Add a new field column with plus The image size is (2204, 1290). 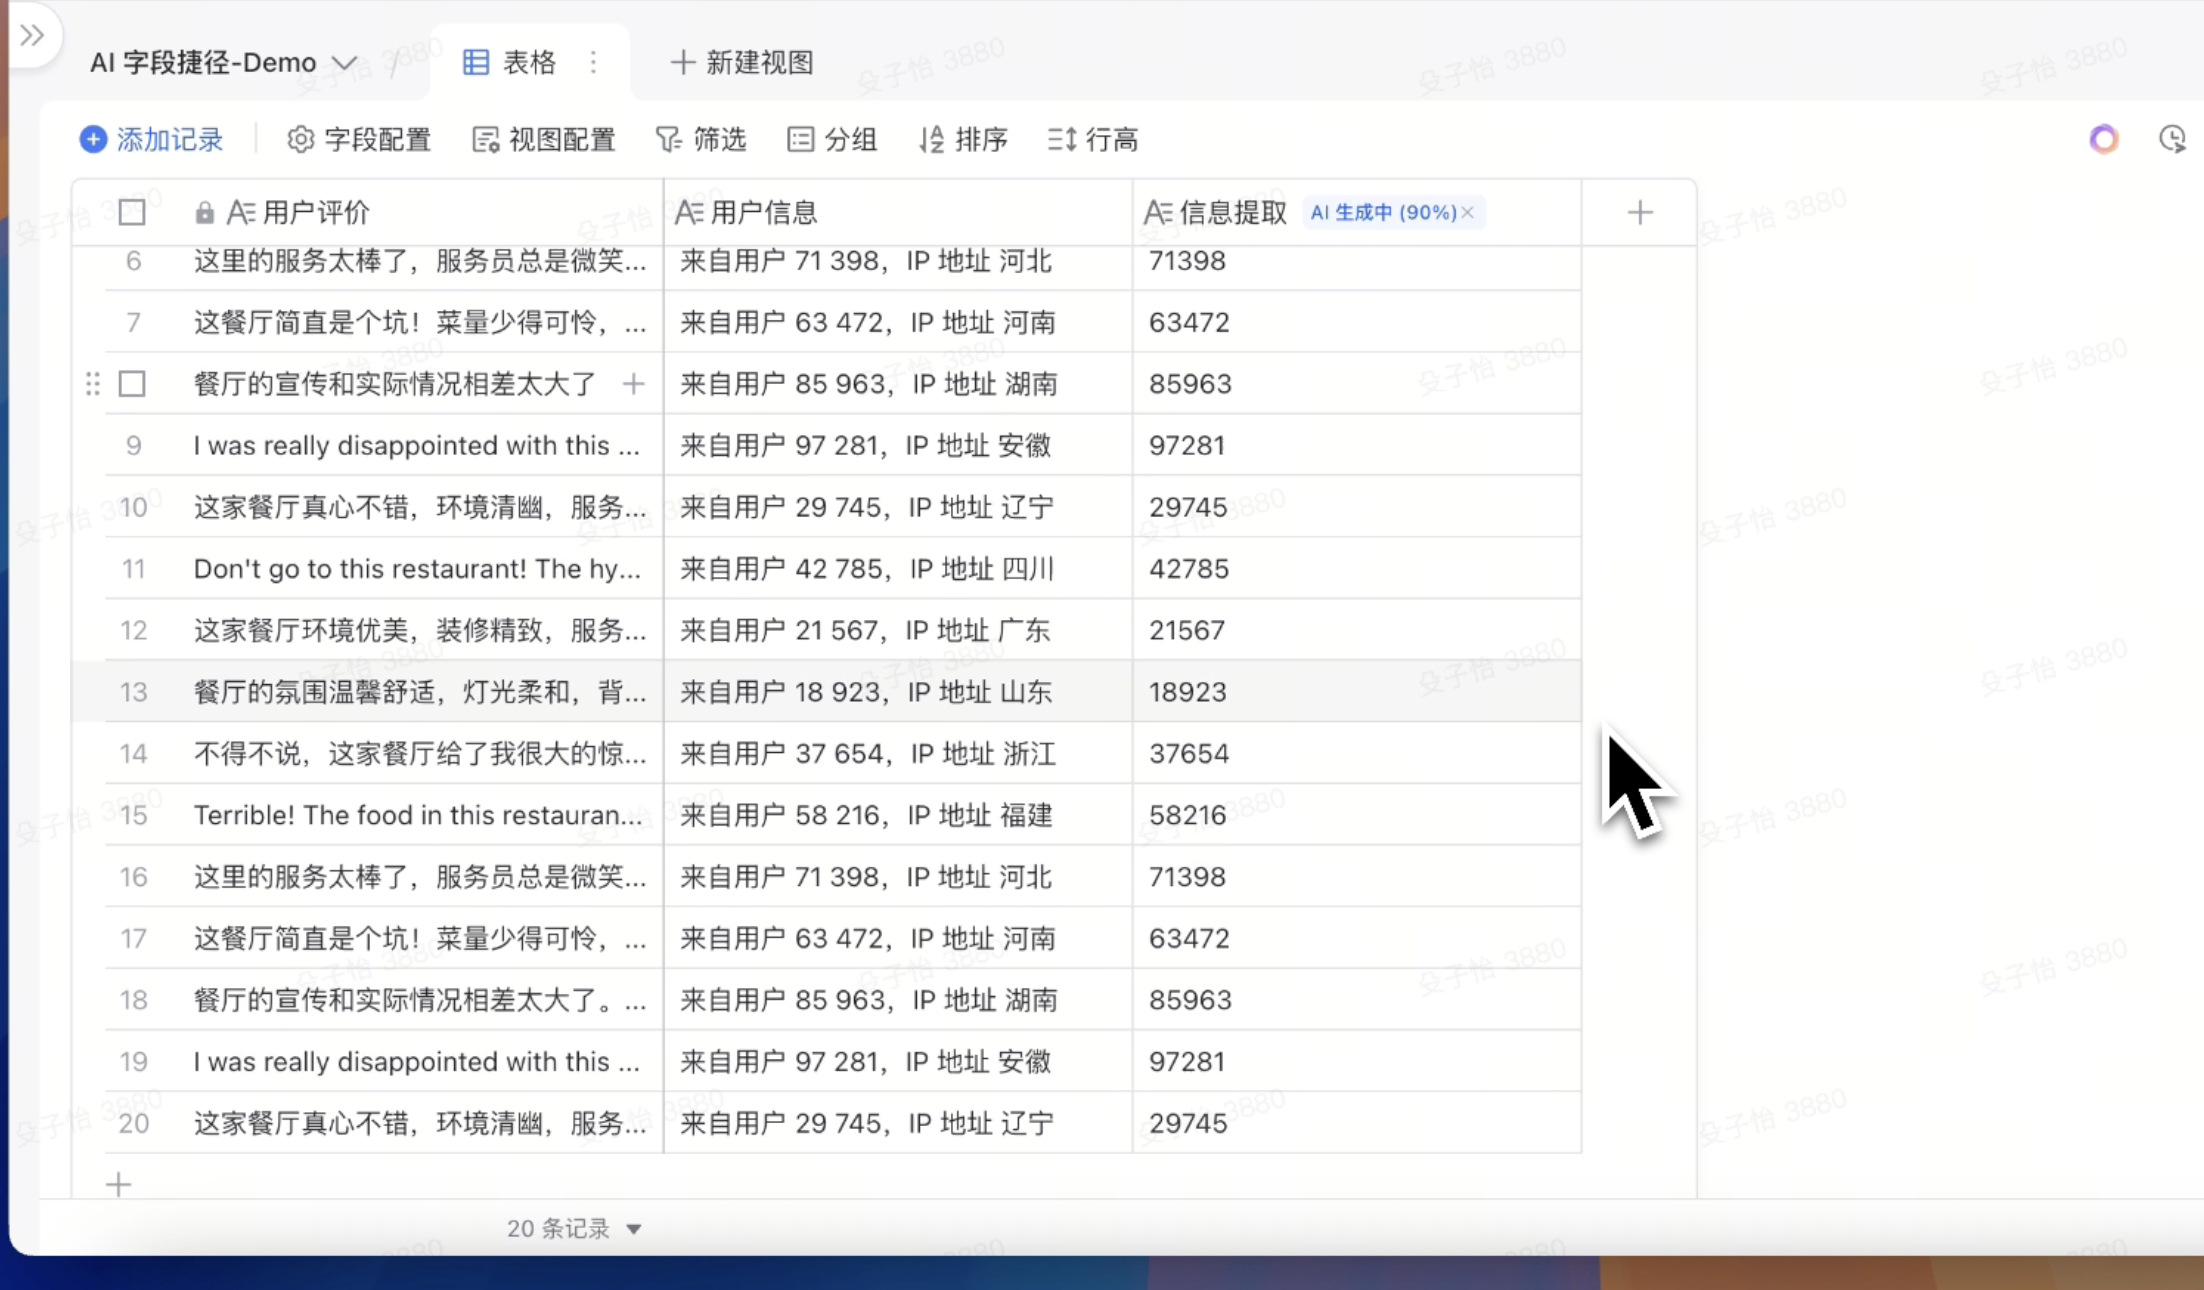tap(1639, 212)
